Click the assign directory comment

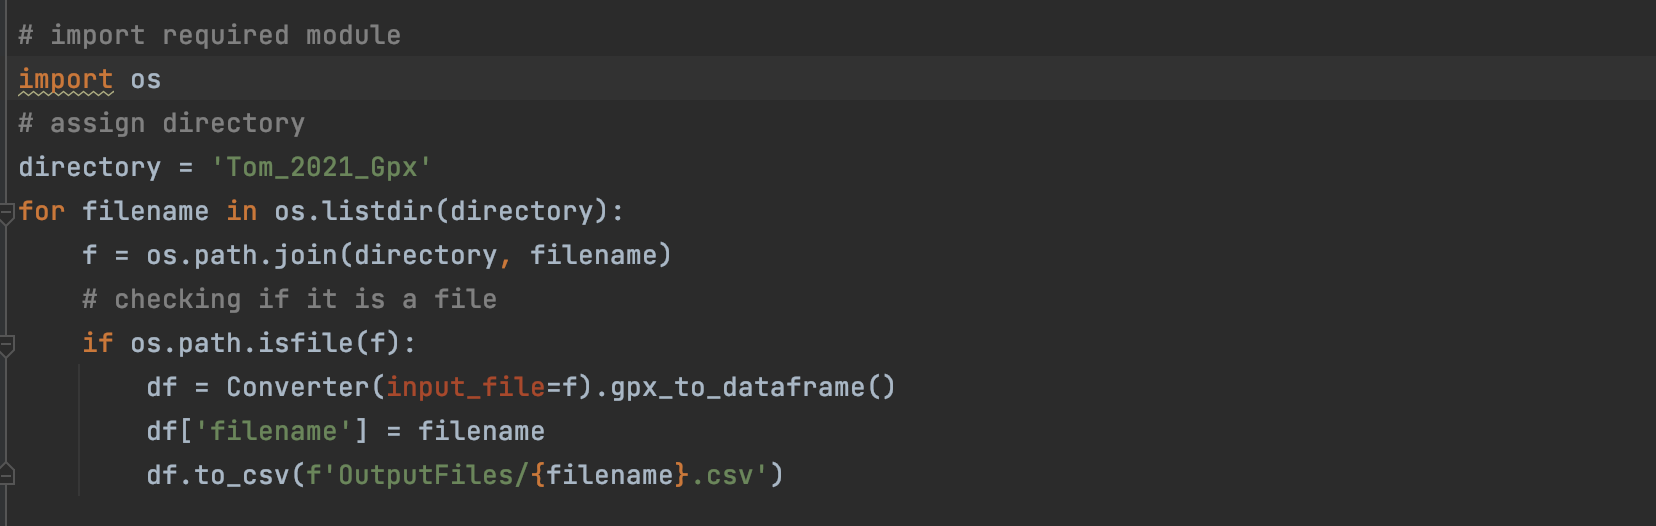(161, 123)
